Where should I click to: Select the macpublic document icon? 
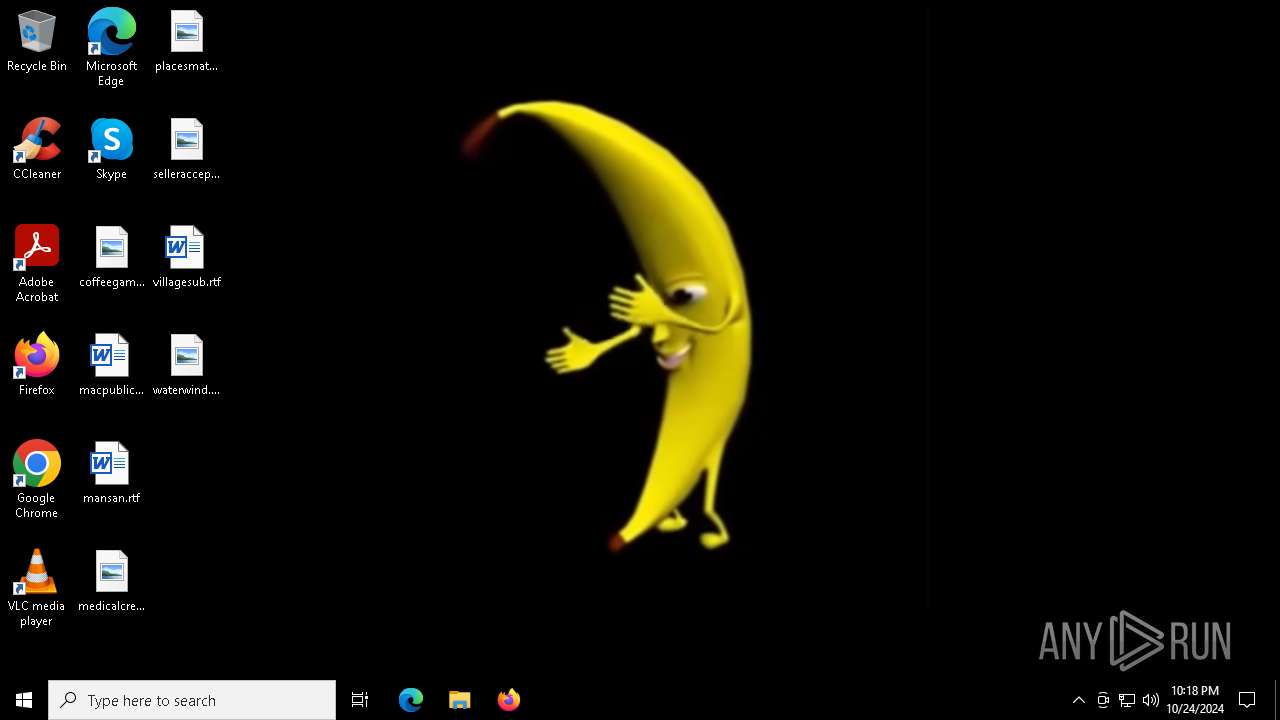coord(111,366)
